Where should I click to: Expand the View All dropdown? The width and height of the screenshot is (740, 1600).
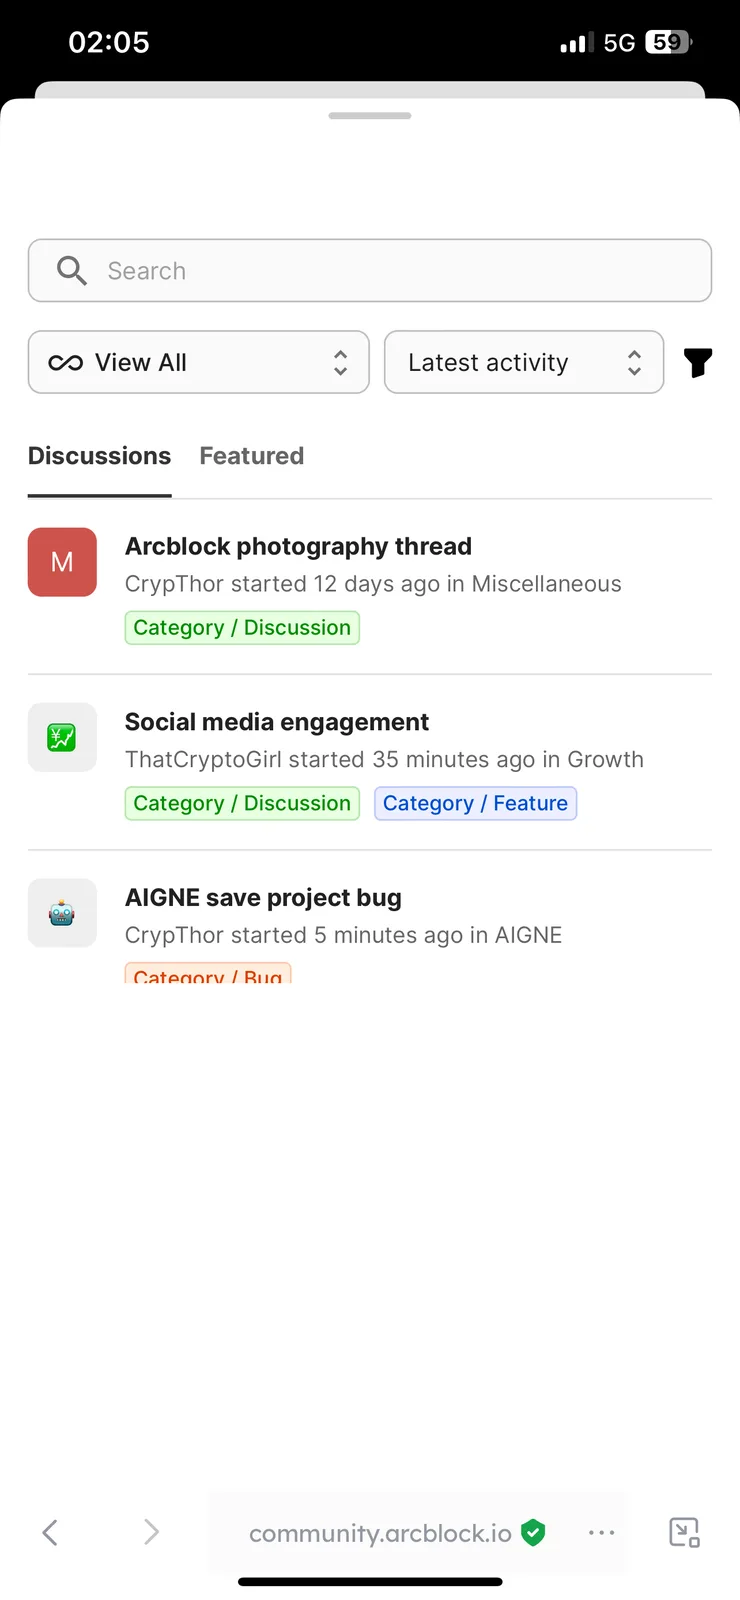point(199,362)
